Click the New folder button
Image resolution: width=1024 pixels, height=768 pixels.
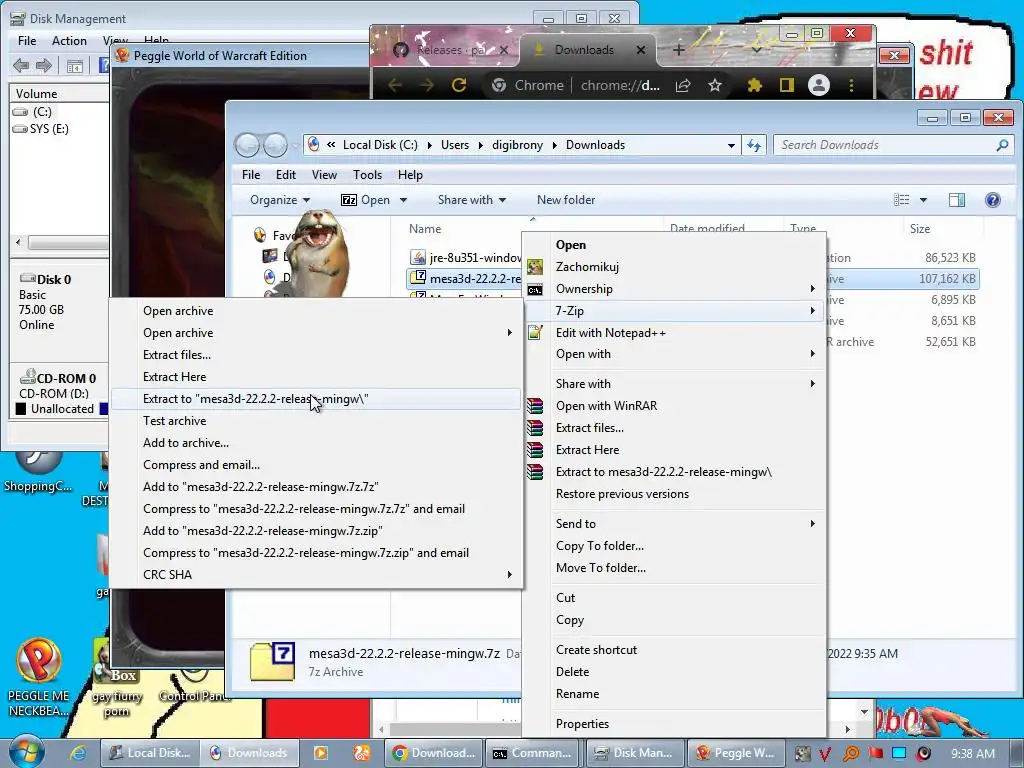(566, 200)
